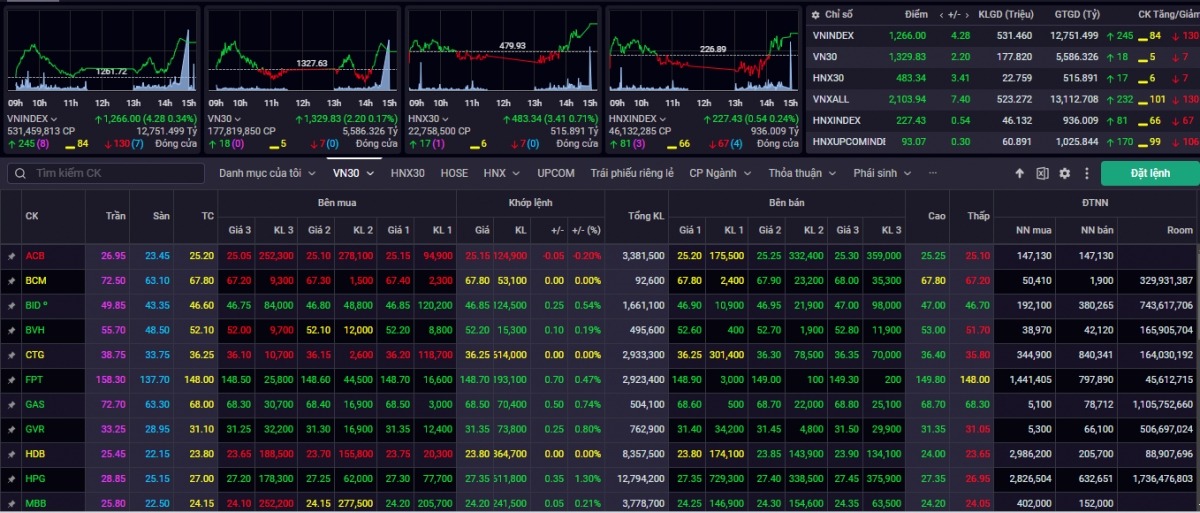
Task: Pin the BID row
Action: pyautogui.click(x=11, y=305)
